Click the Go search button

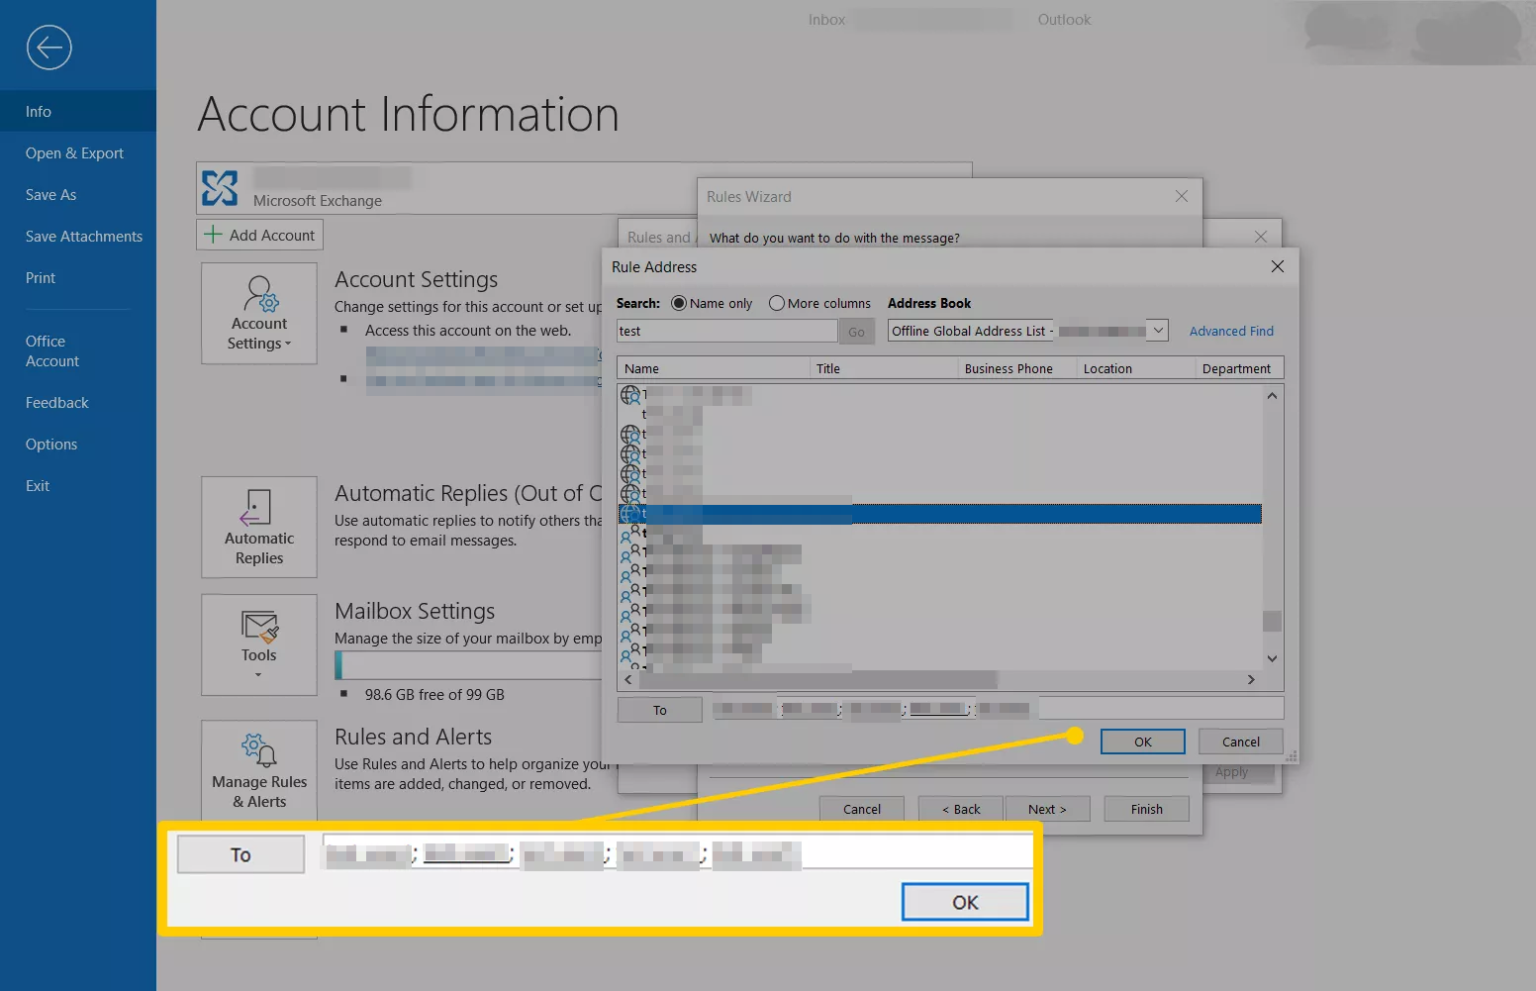[856, 332]
